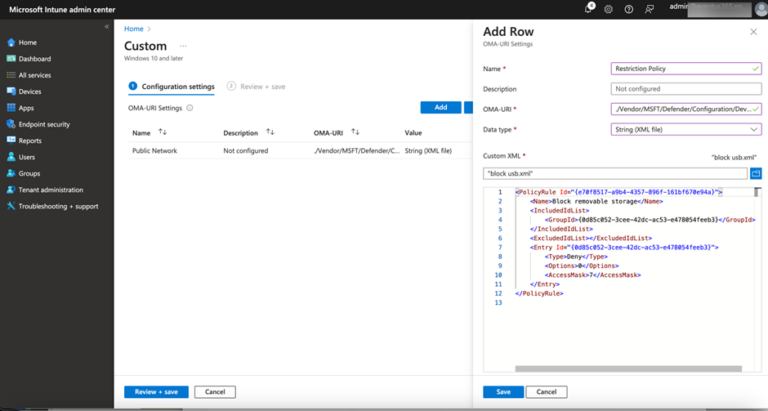Screen dimensions: 768x411
Task: Click the Home breadcrumb link
Action: click(x=132, y=29)
